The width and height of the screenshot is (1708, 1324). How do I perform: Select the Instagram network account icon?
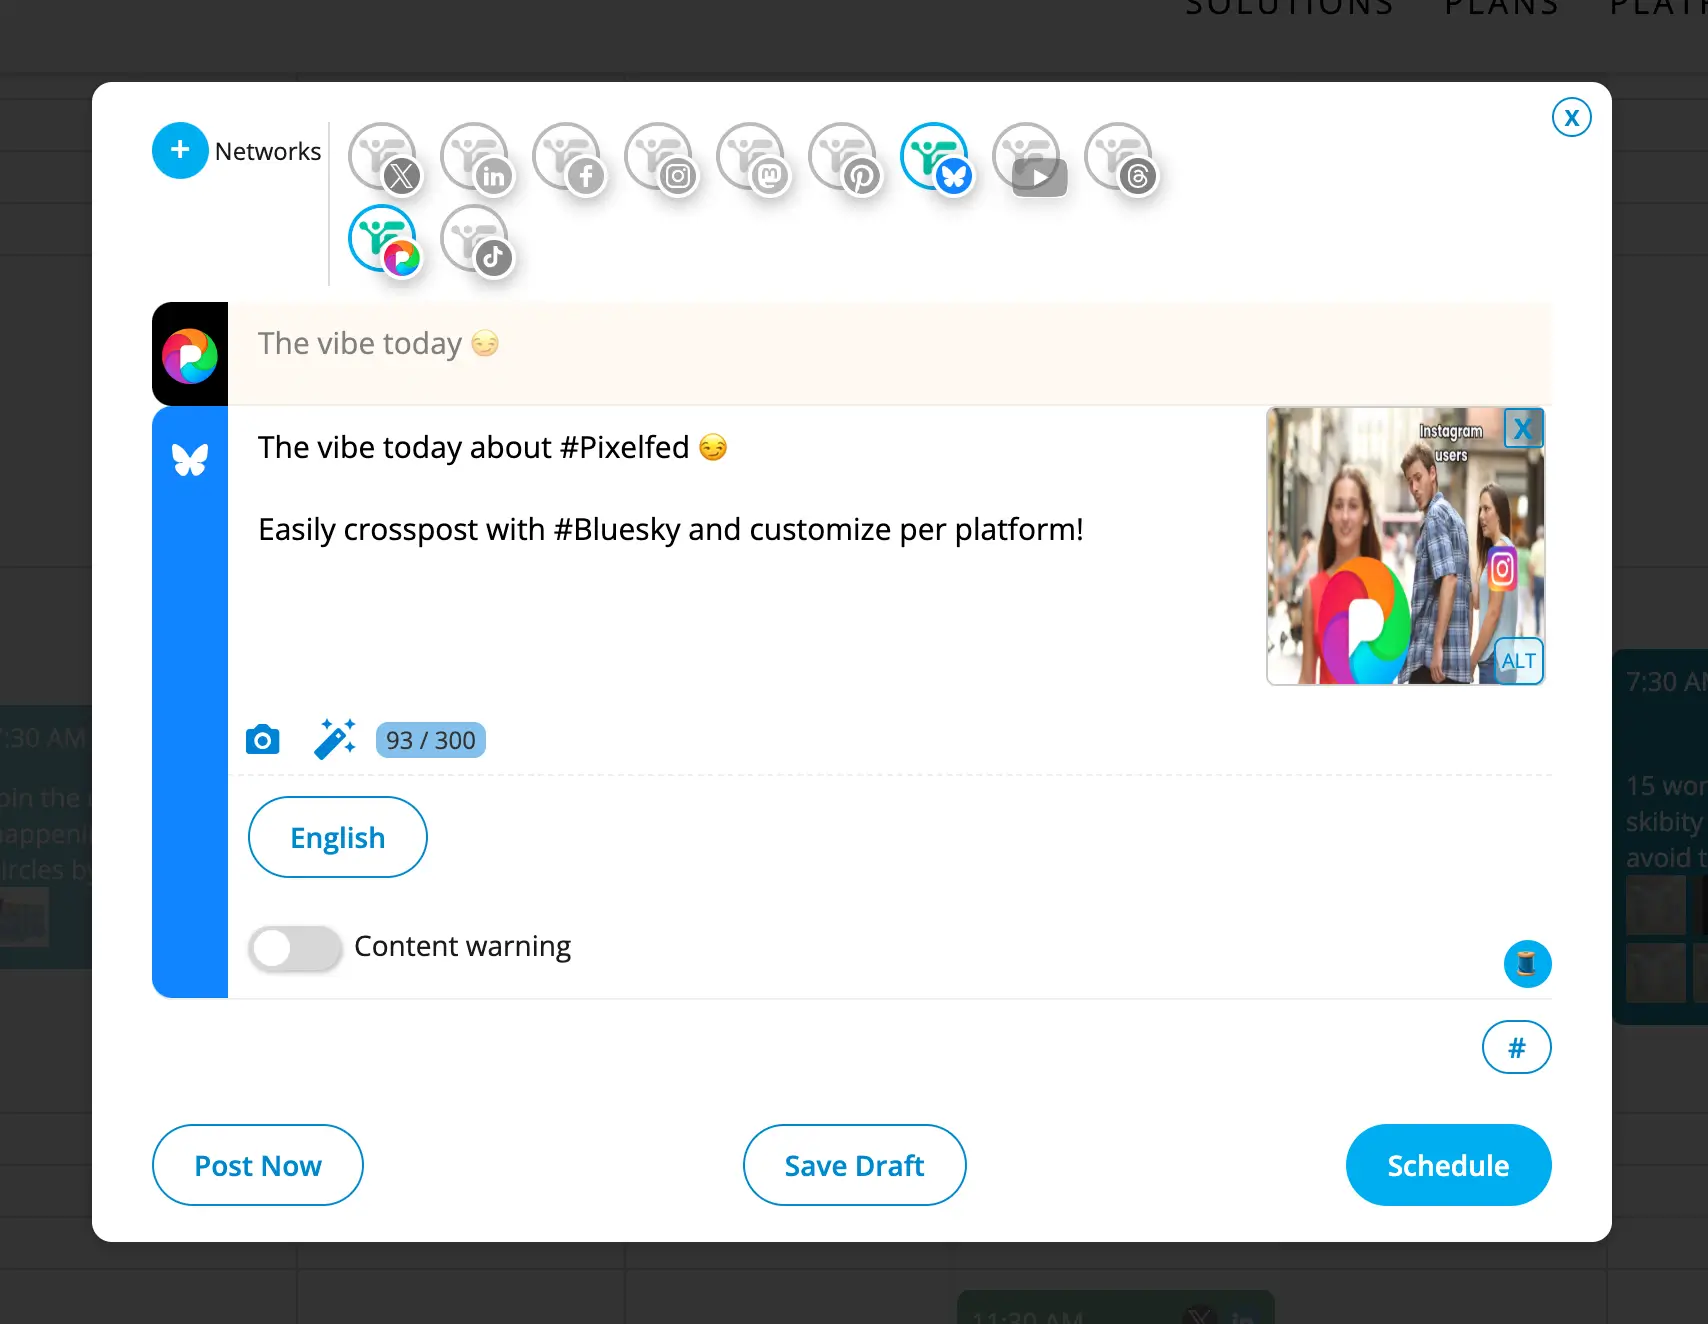(660, 158)
